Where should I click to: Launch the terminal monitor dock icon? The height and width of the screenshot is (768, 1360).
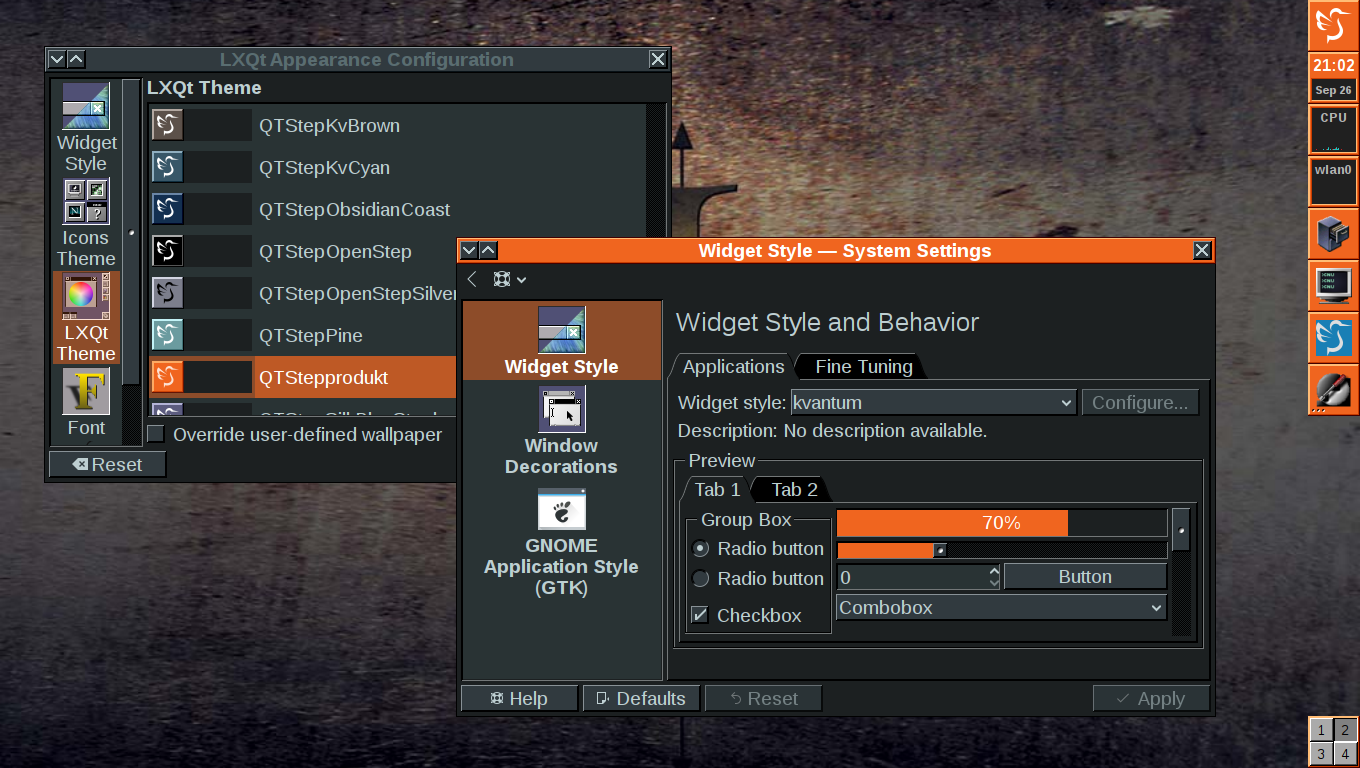click(x=1333, y=286)
